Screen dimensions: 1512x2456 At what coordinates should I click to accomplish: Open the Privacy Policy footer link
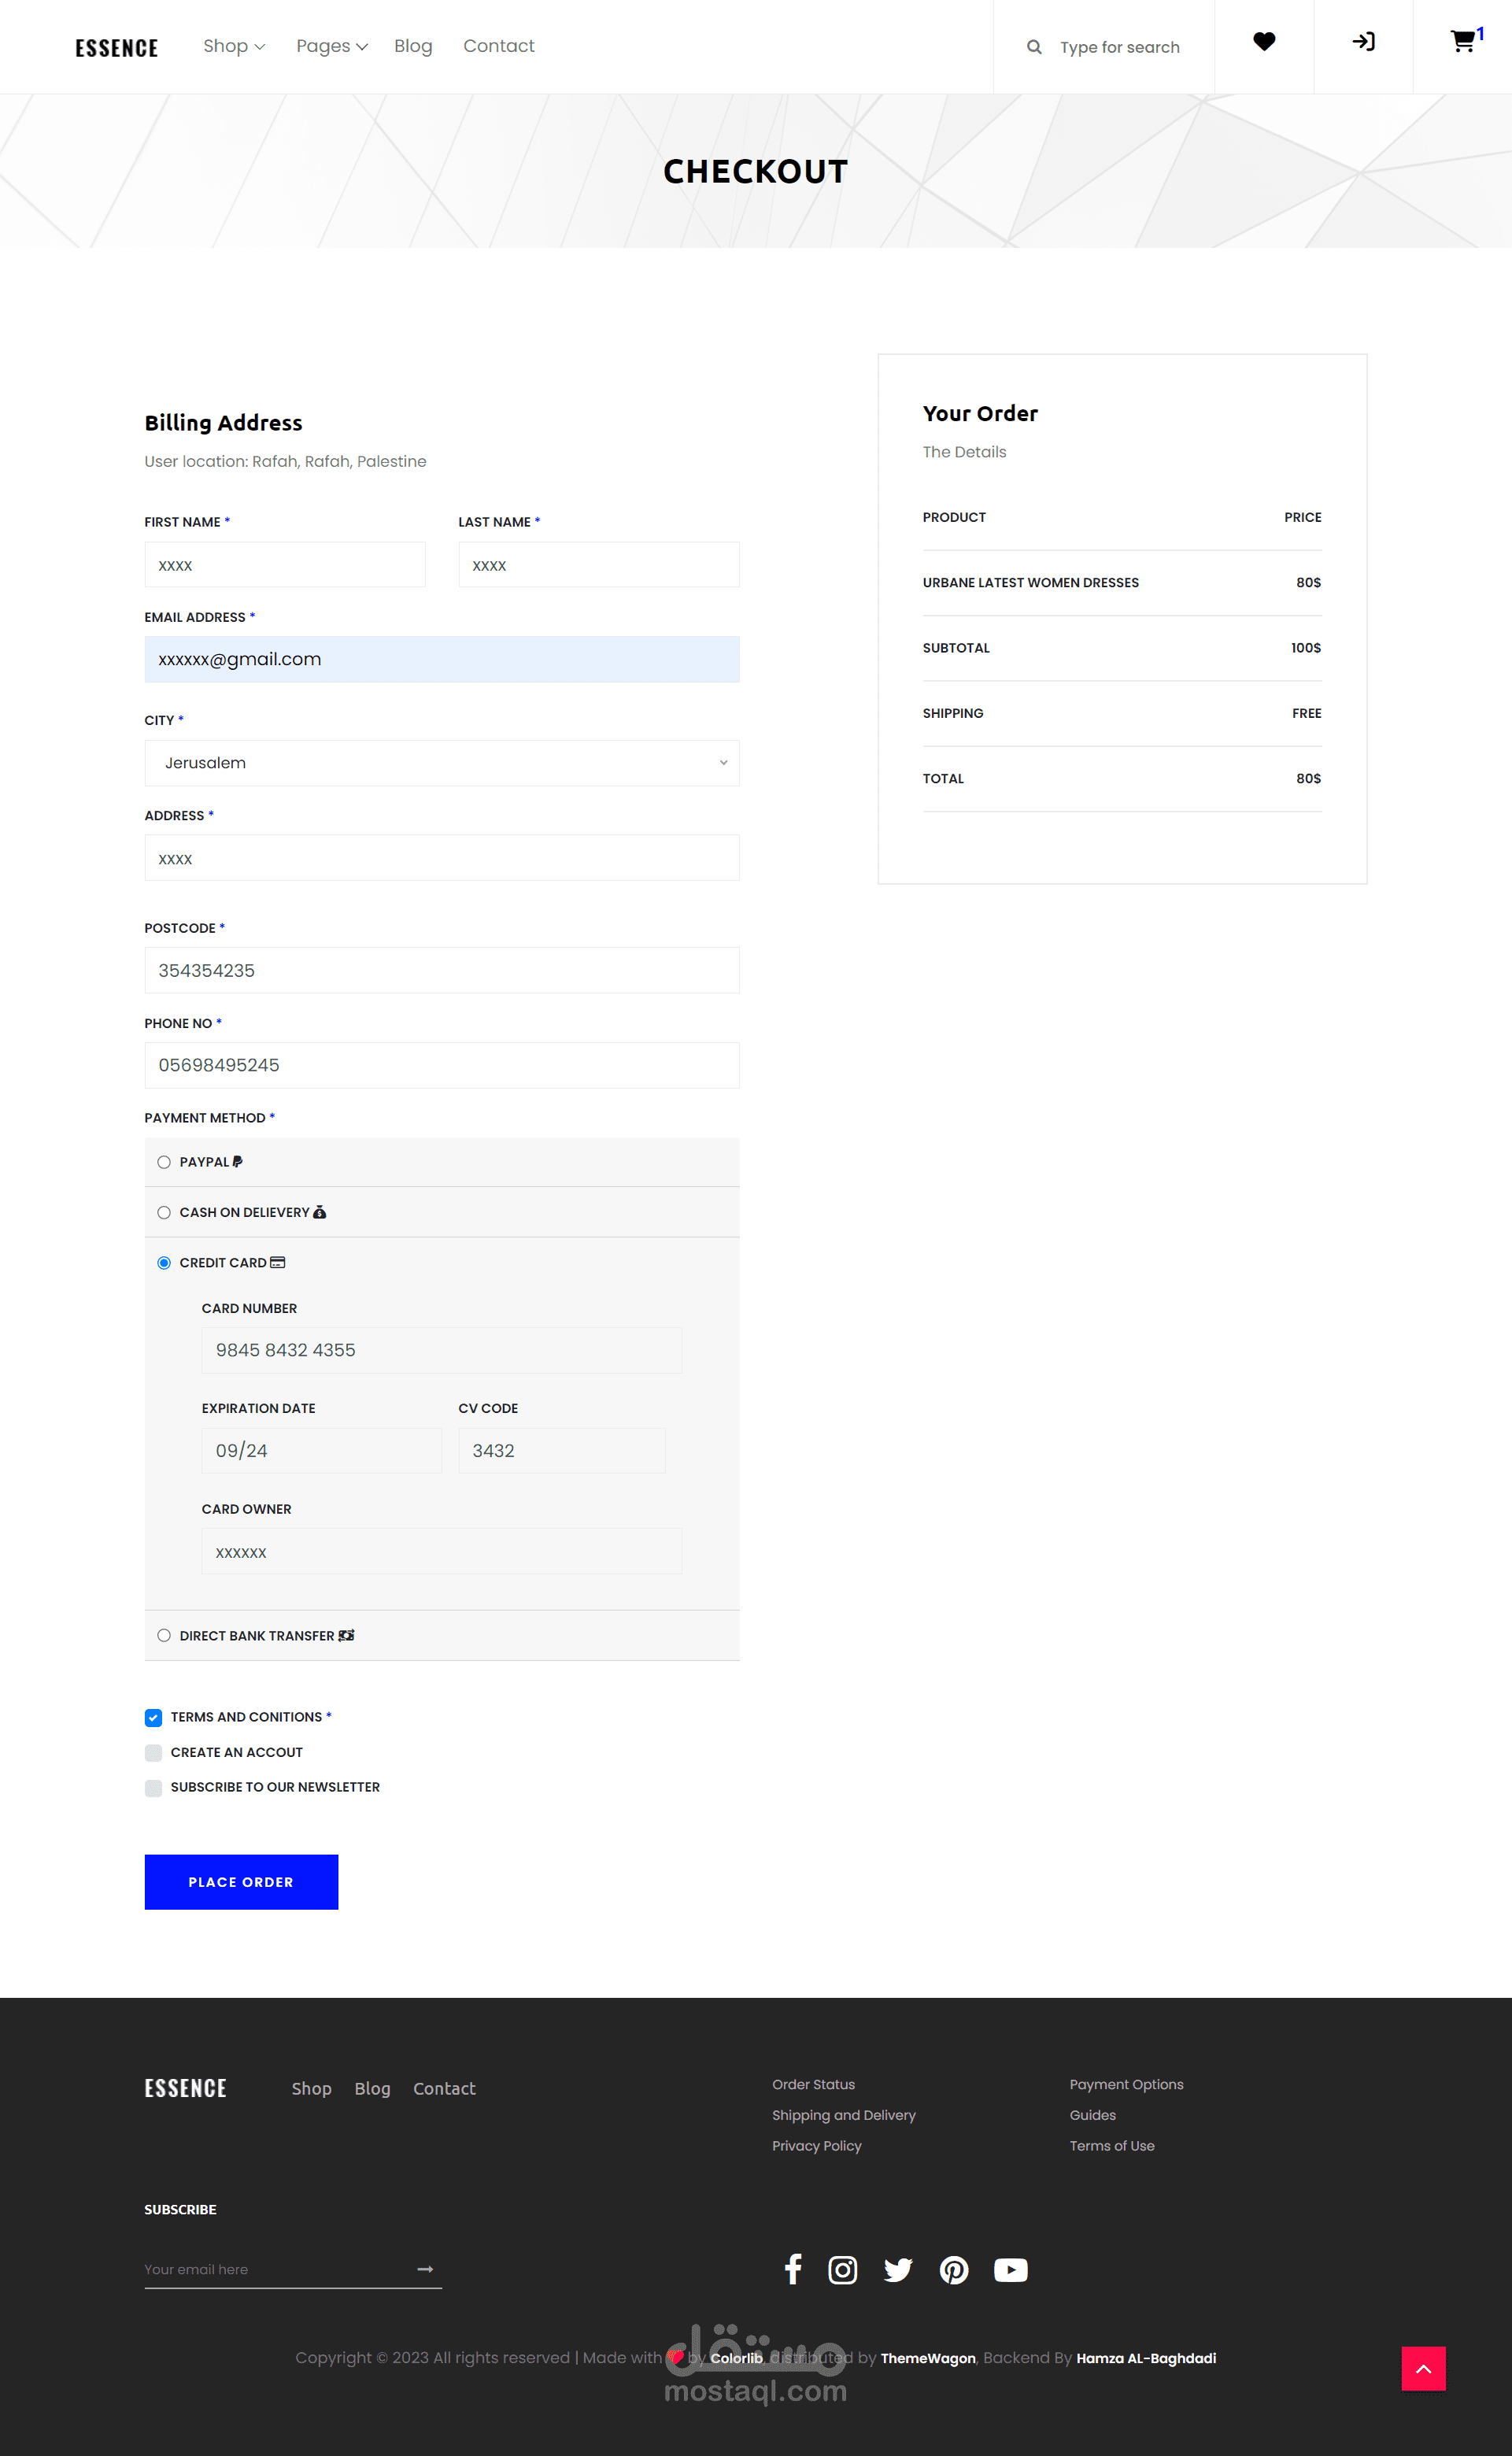point(816,2145)
